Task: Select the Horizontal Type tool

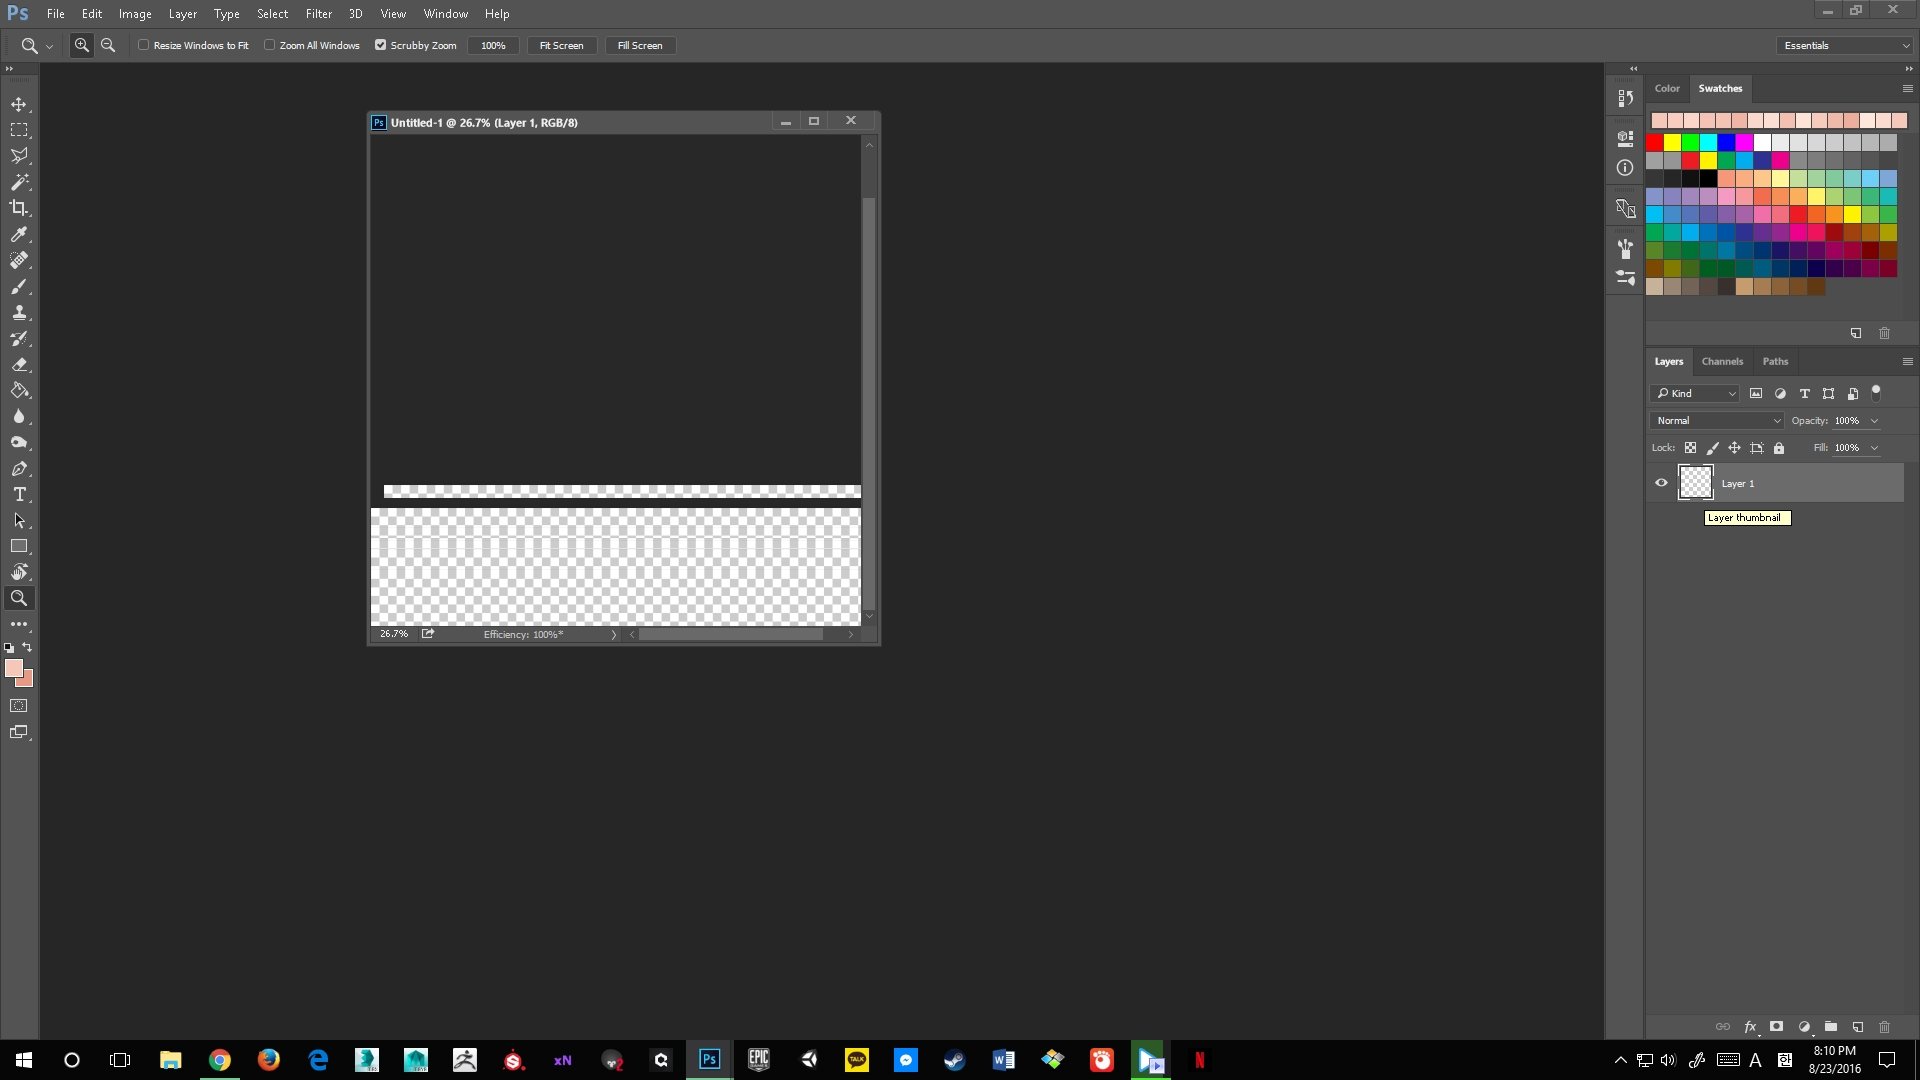Action: (19, 494)
